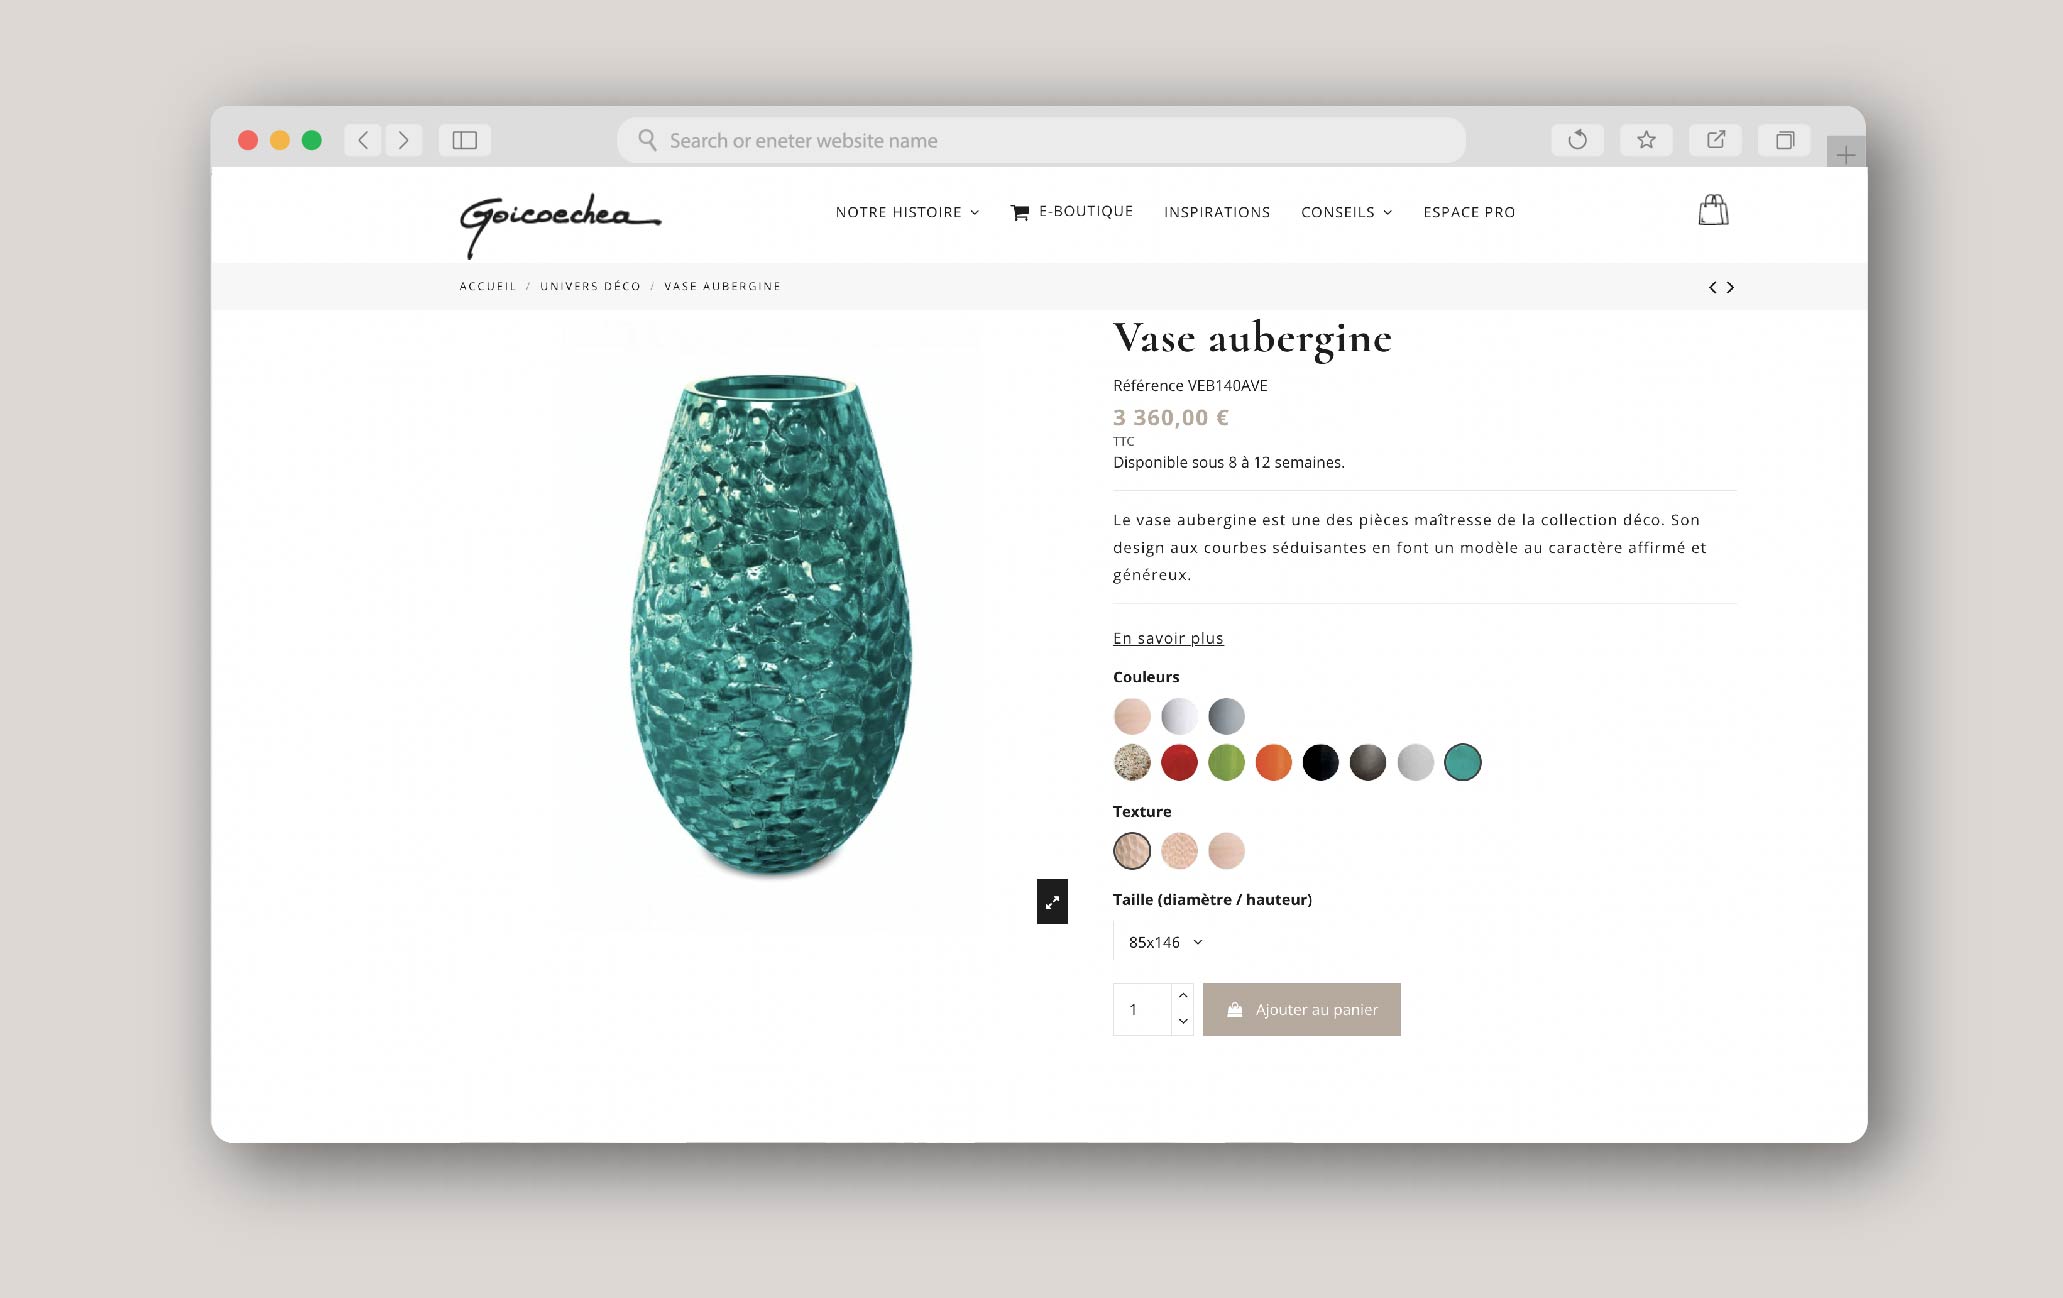Expand product image with fullscreen icon
The image size is (2063, 1298).
(x=1052, y=902)
